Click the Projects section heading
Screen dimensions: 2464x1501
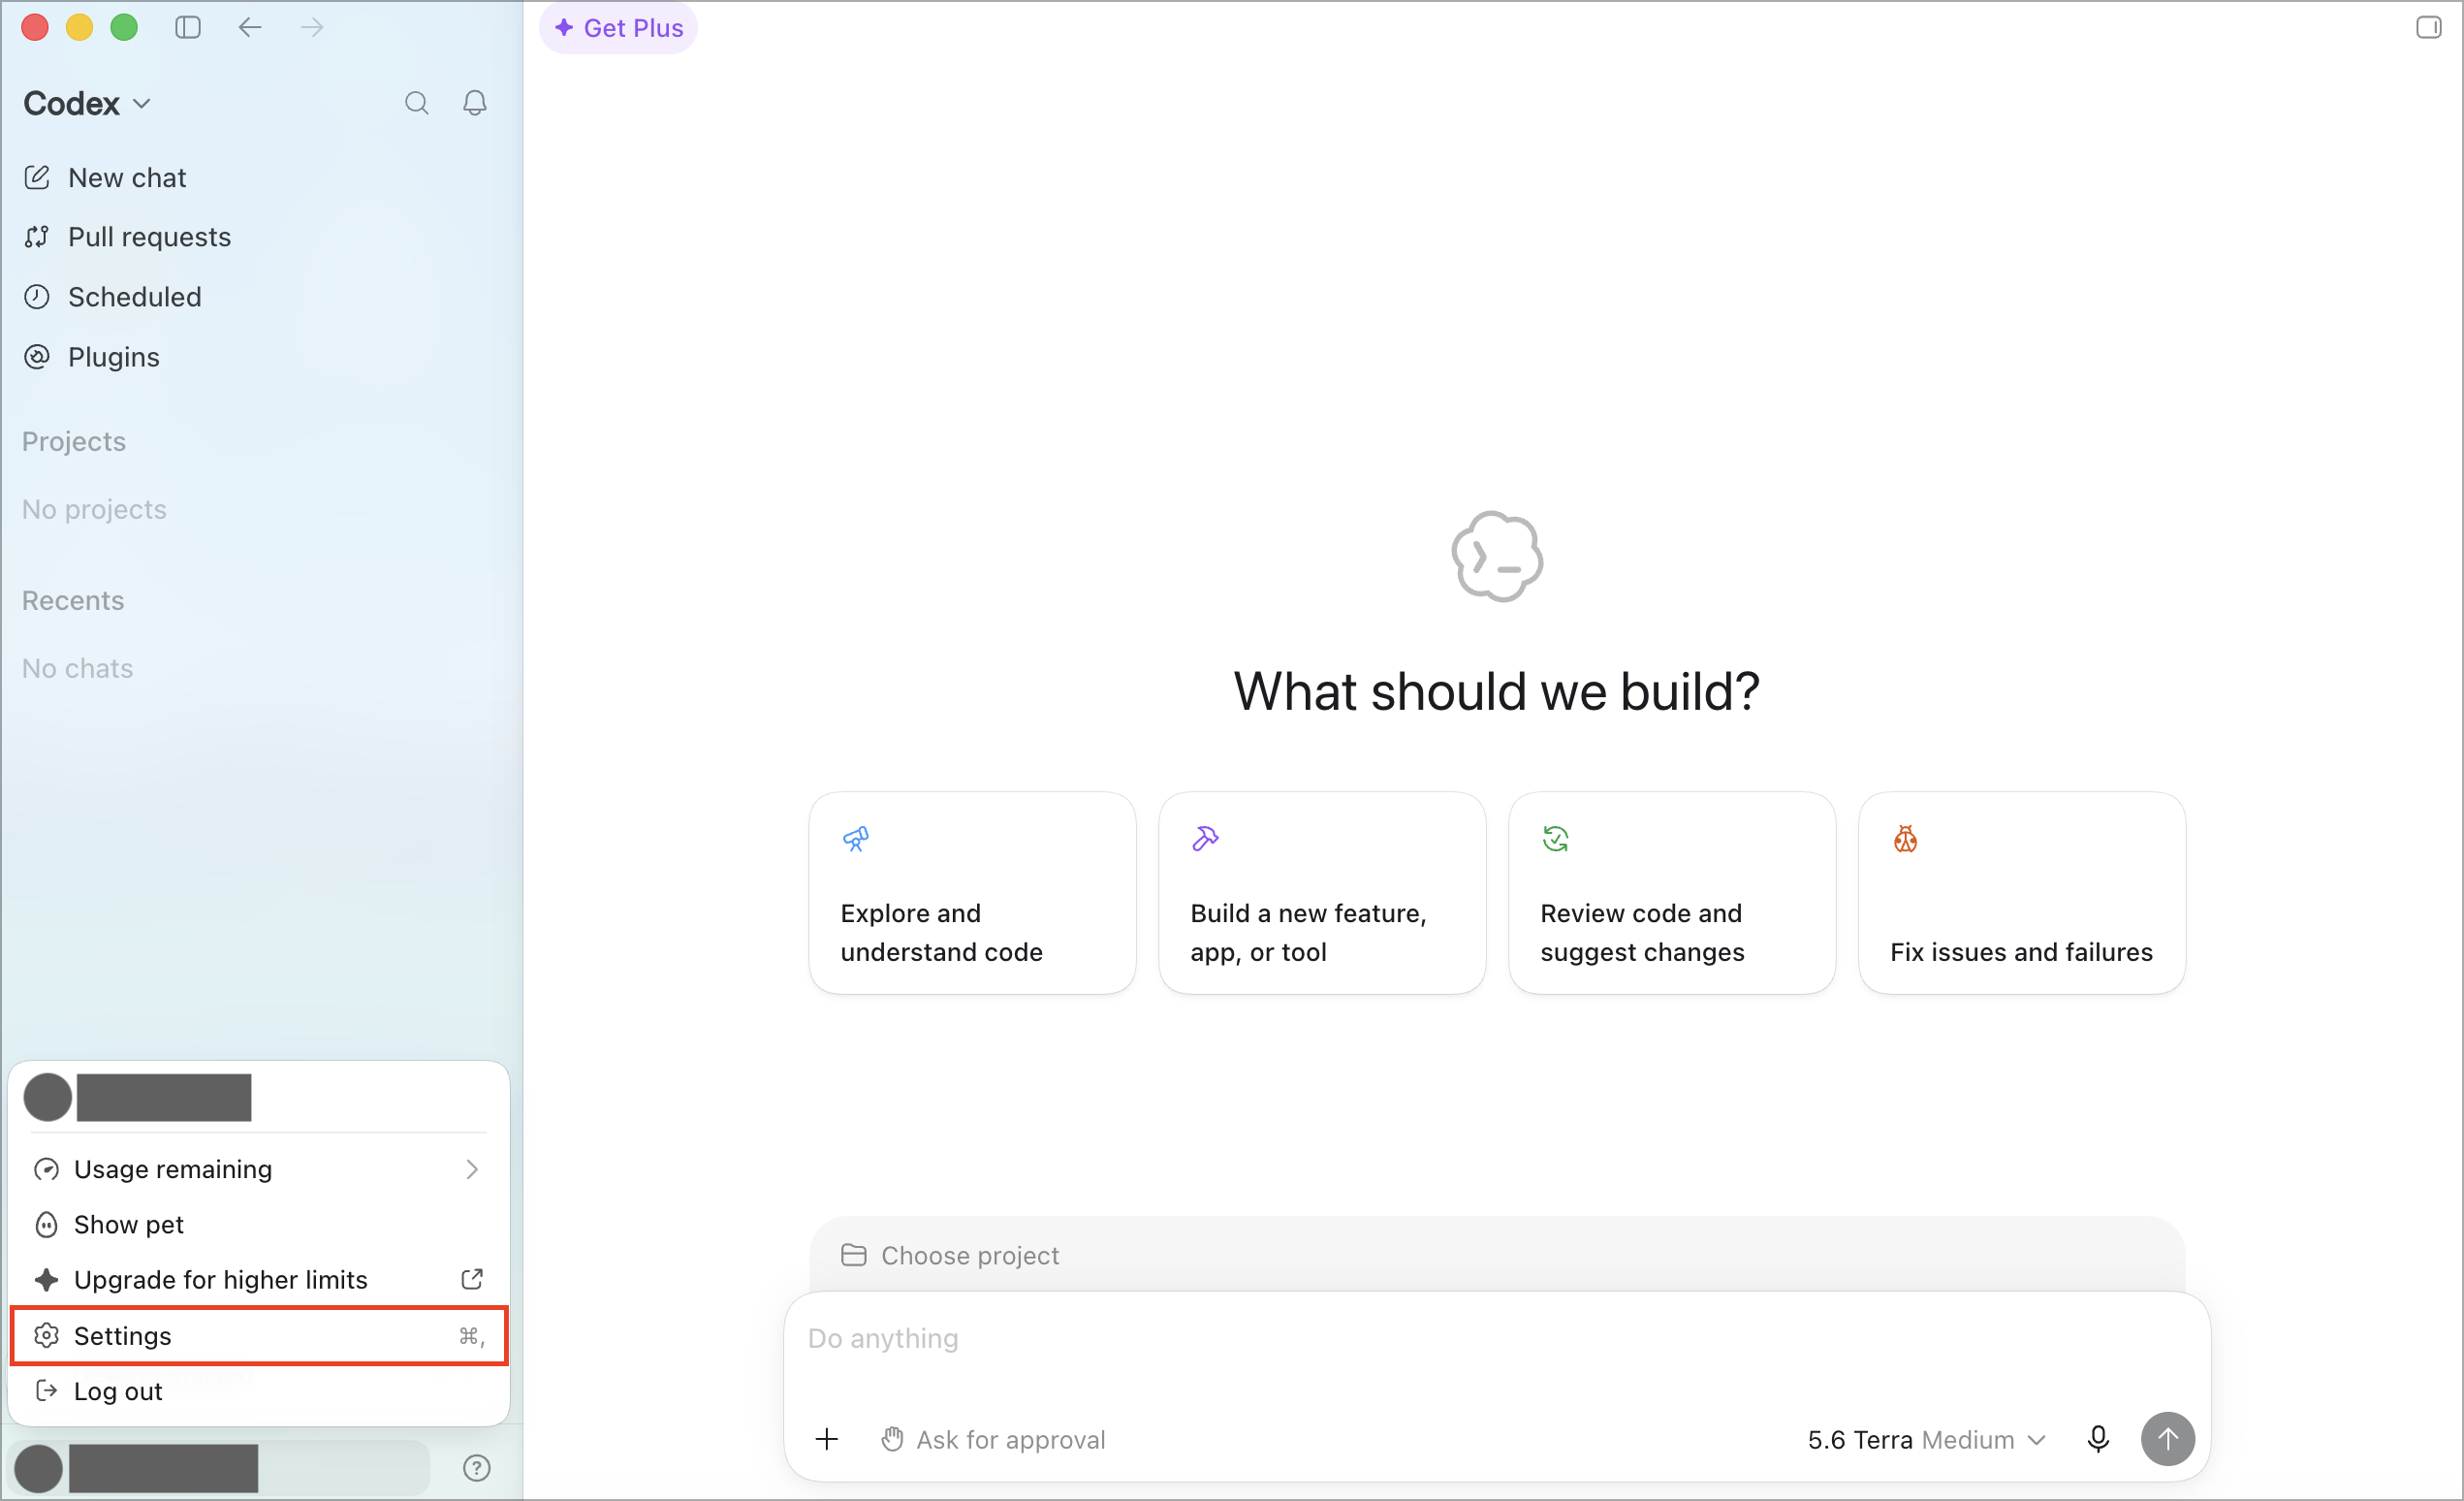coord(74,442)
